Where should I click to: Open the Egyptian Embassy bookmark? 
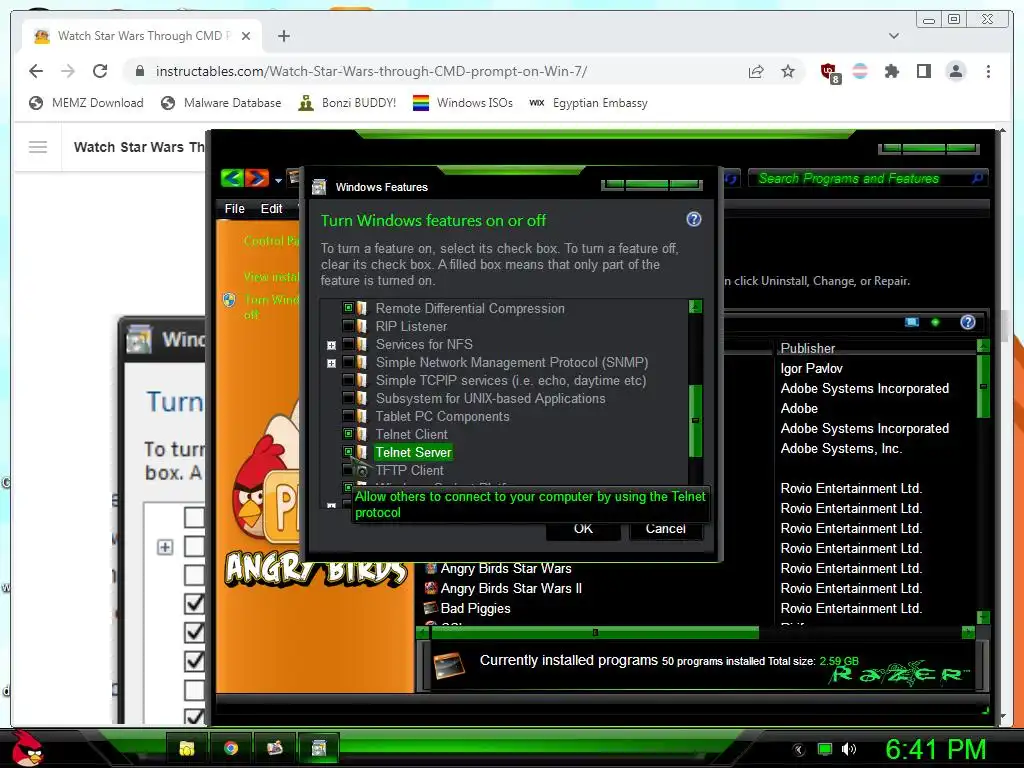(x=588, y=103)
